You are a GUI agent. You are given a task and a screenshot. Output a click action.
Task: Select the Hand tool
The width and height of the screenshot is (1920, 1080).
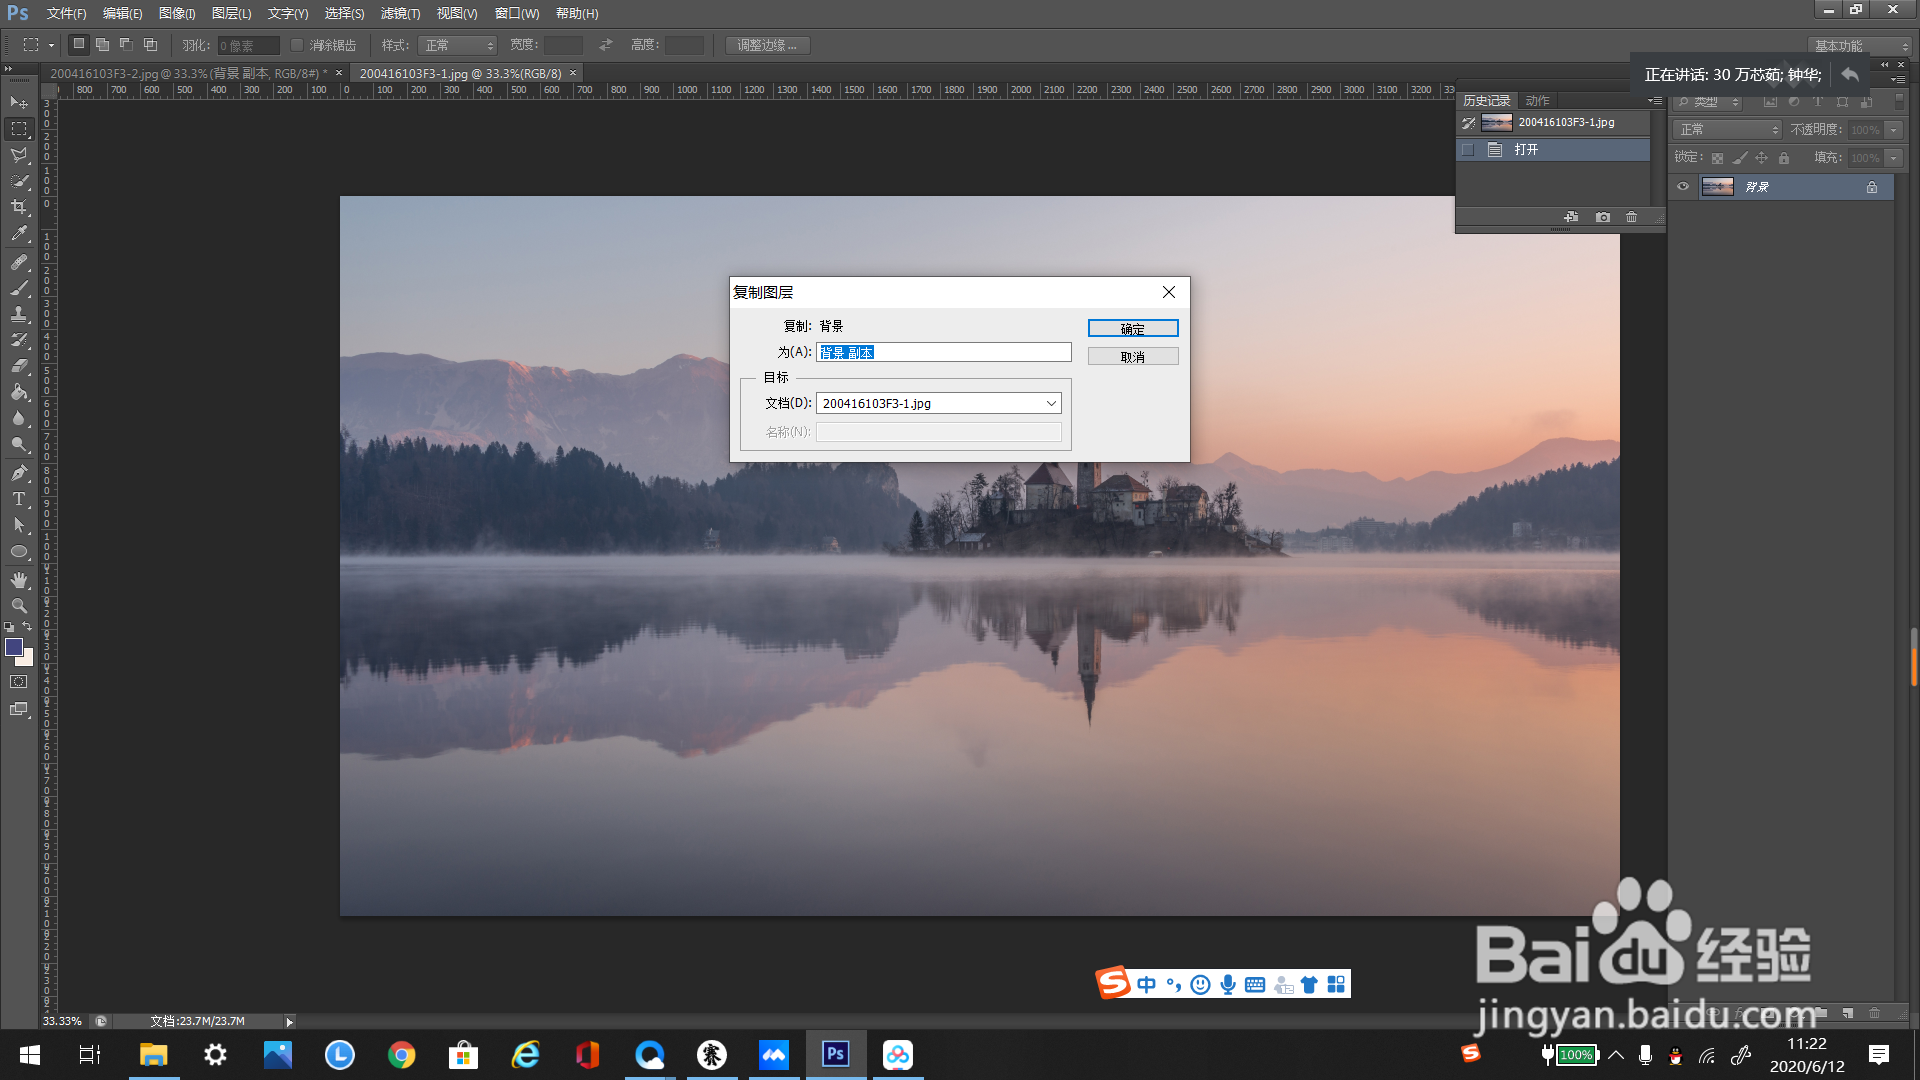[19, 580]
